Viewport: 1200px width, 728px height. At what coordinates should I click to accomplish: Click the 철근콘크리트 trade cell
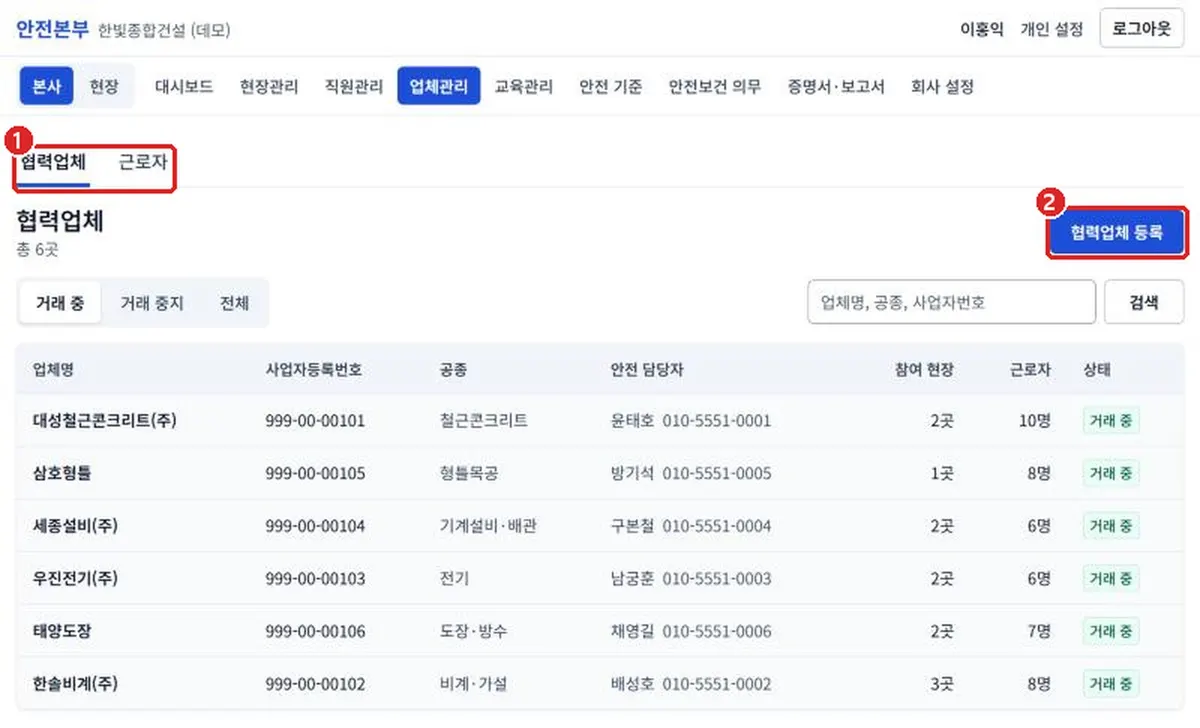pos(483,421)
